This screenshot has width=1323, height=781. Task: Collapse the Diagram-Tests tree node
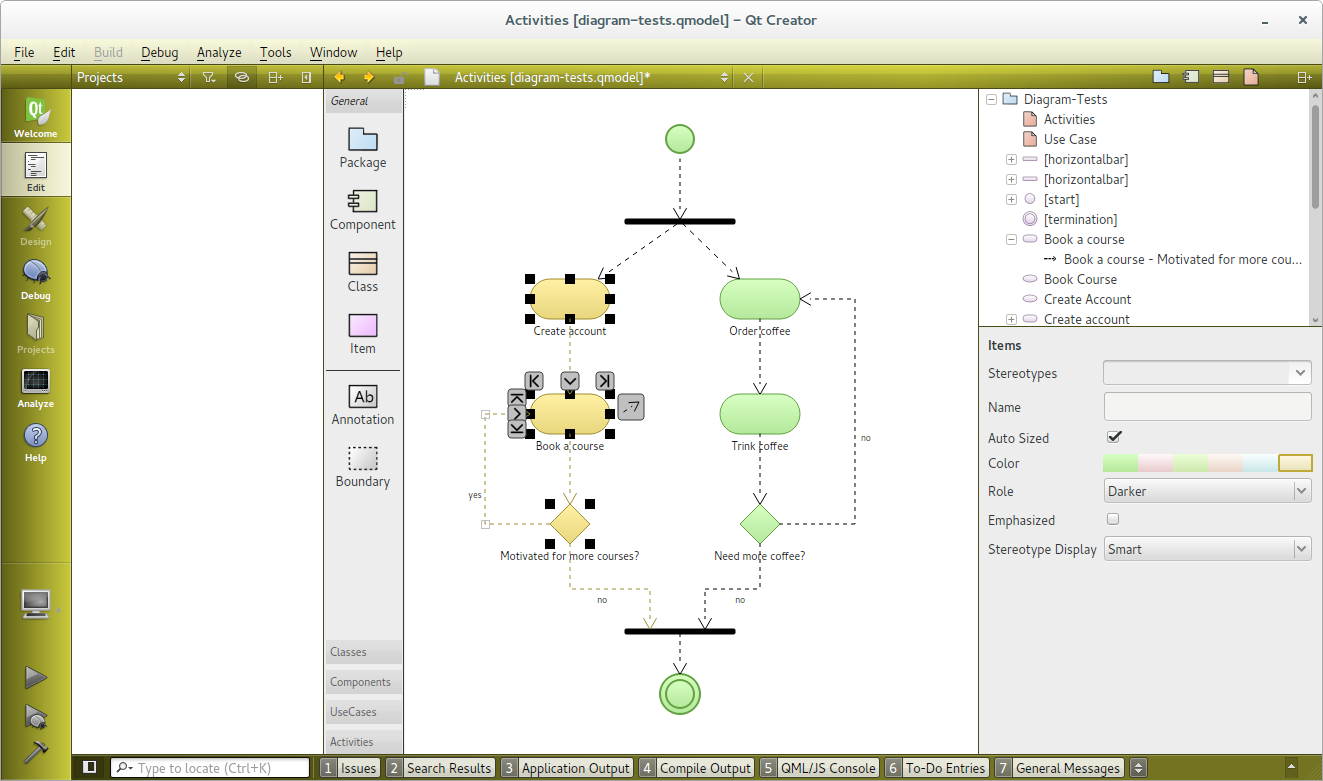coord(991,99)
